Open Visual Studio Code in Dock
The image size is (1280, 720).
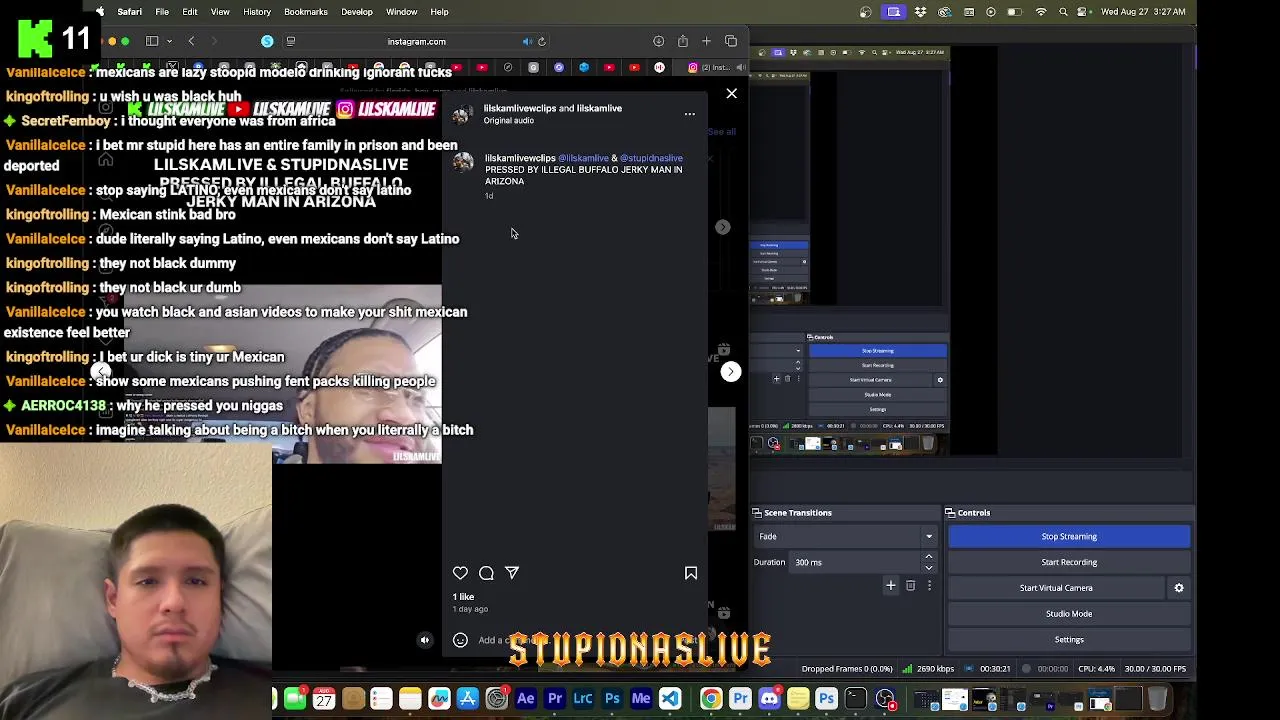(670, 698)
